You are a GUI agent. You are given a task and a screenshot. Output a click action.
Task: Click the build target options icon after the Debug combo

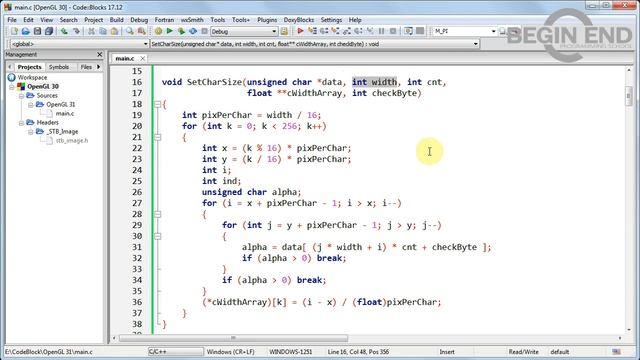tap(284, 31)
